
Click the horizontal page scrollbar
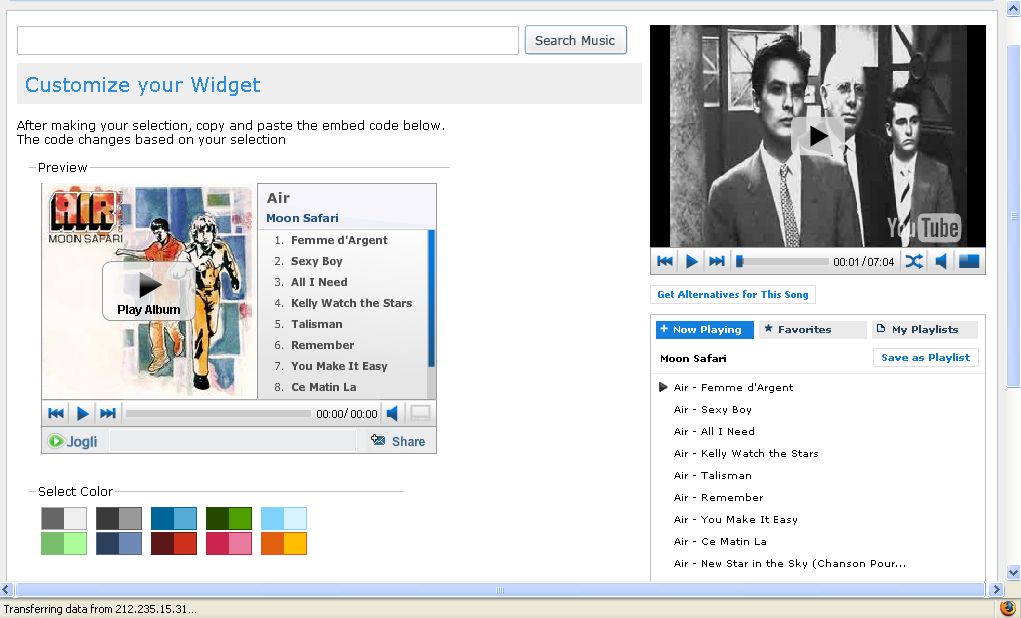point(499,590)
